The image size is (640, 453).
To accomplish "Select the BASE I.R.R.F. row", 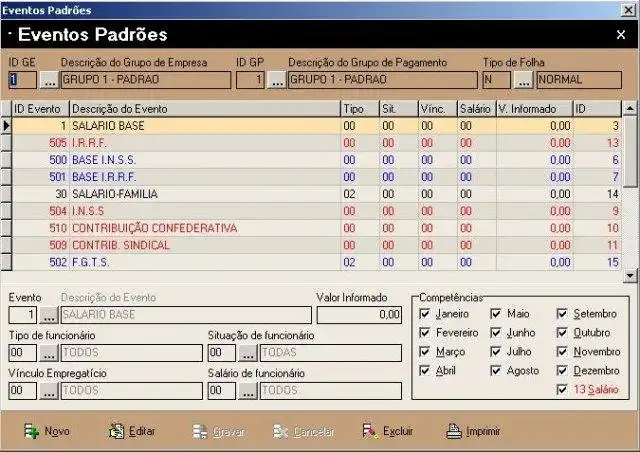I will (x=316, y=177).
